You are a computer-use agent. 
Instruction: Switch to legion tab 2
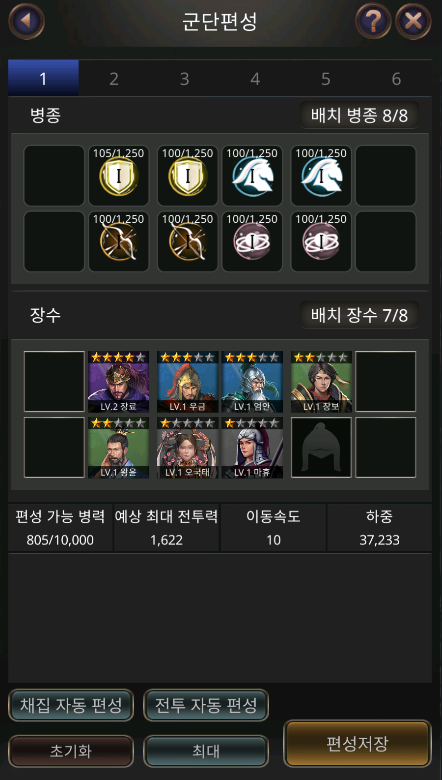pyautogui.click(x=114, y=79)
